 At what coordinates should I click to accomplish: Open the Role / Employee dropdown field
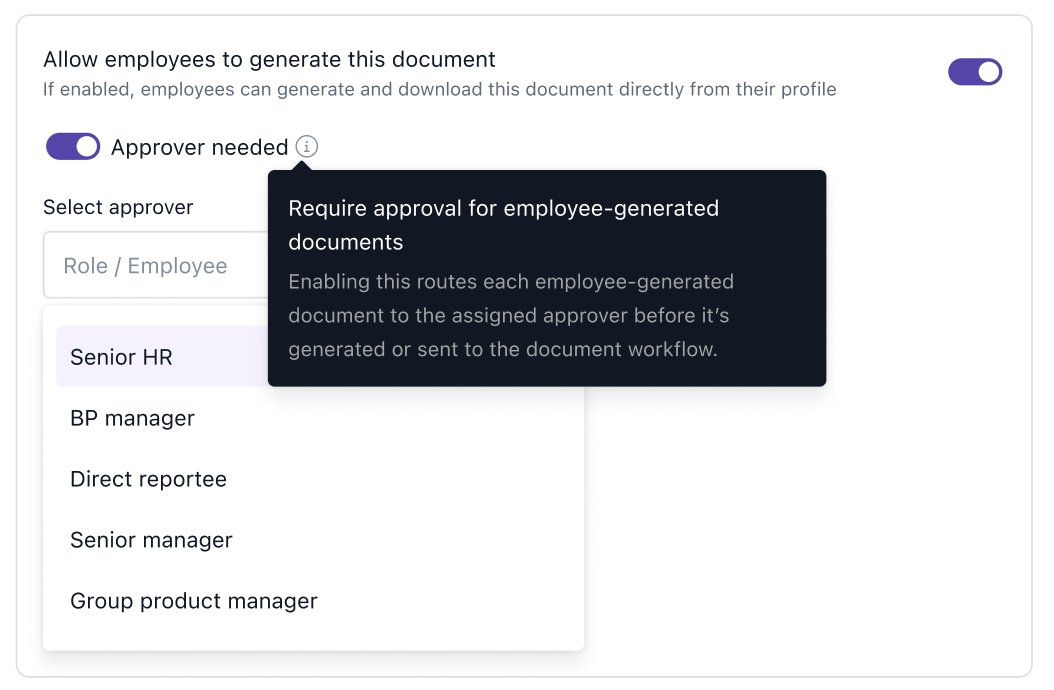tap(150, 266)
